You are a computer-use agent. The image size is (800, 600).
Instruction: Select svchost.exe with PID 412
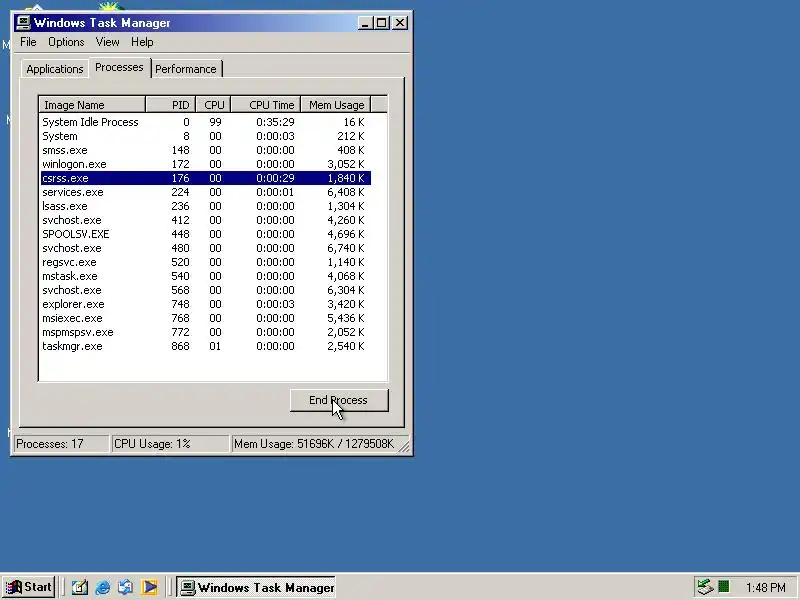(206, 220)
